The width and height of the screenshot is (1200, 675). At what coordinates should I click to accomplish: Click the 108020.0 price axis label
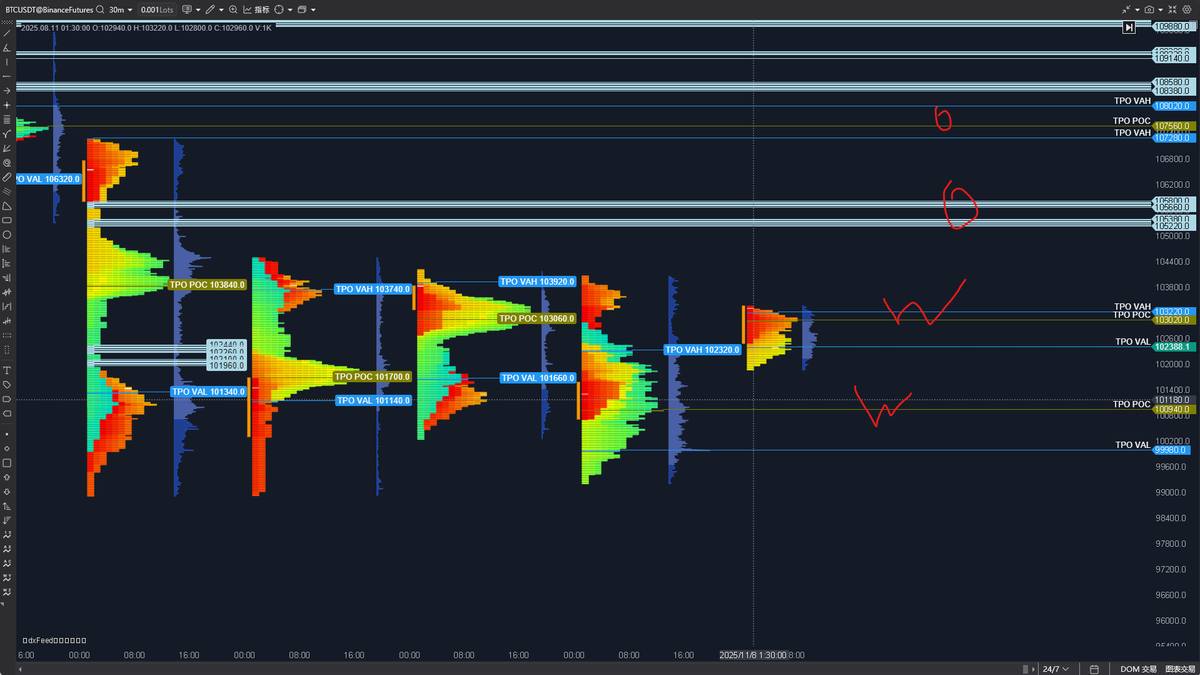(x=1172, y=105)
